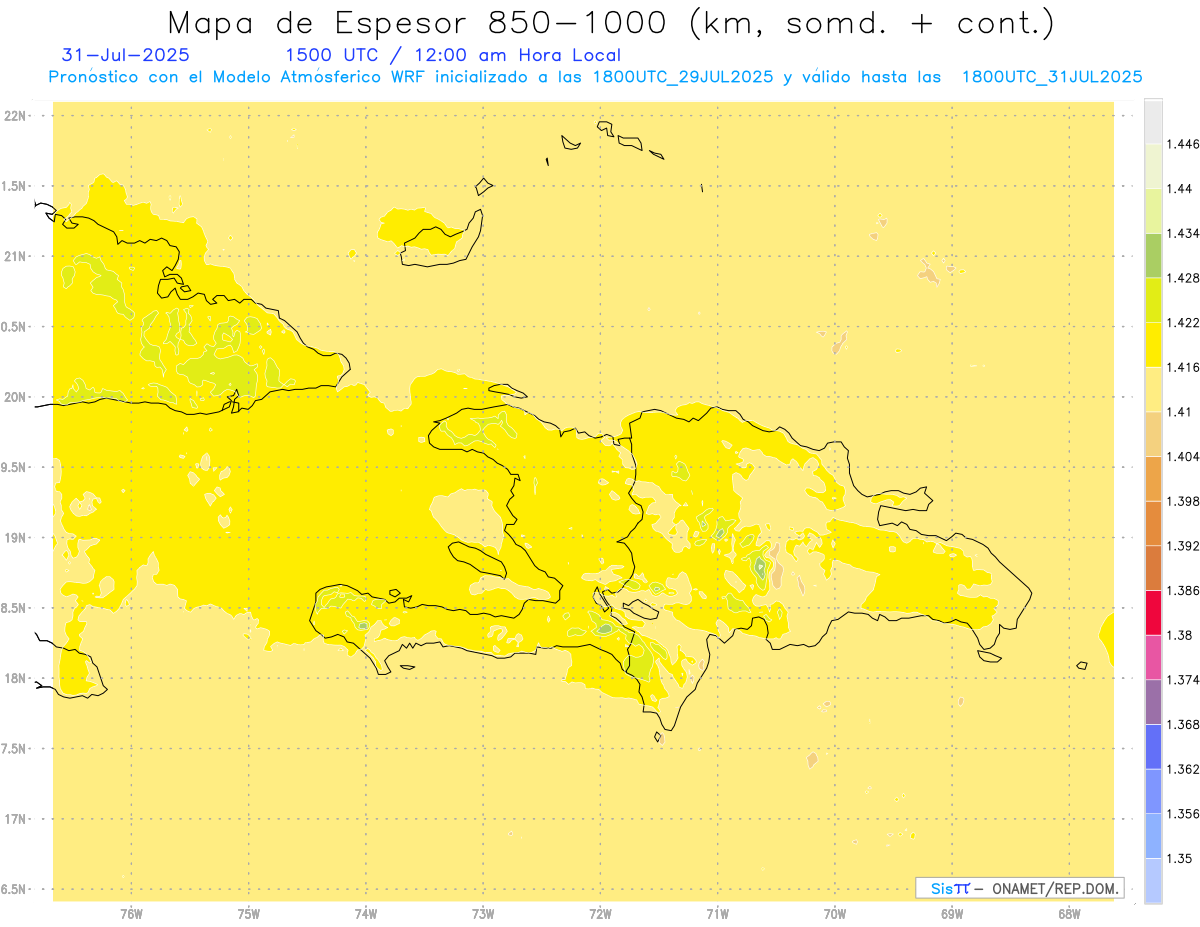Click the "1500 UTC / 12:00 am Hora Local" text
Screen dimensions: 1200x927
(x=454, y=55)
